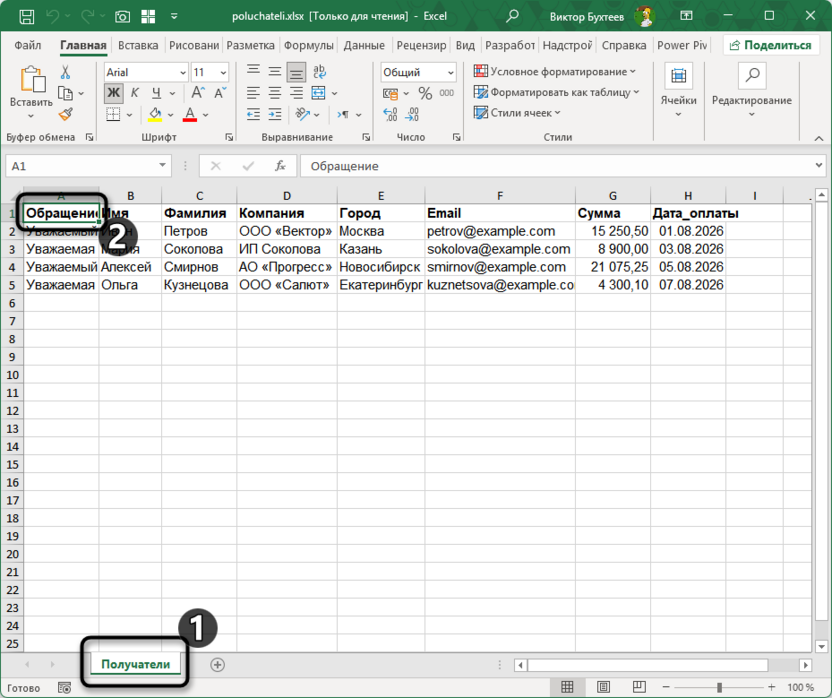Switch to the Данные ribbon tab

pyautogui.click(x=364, y=46)
